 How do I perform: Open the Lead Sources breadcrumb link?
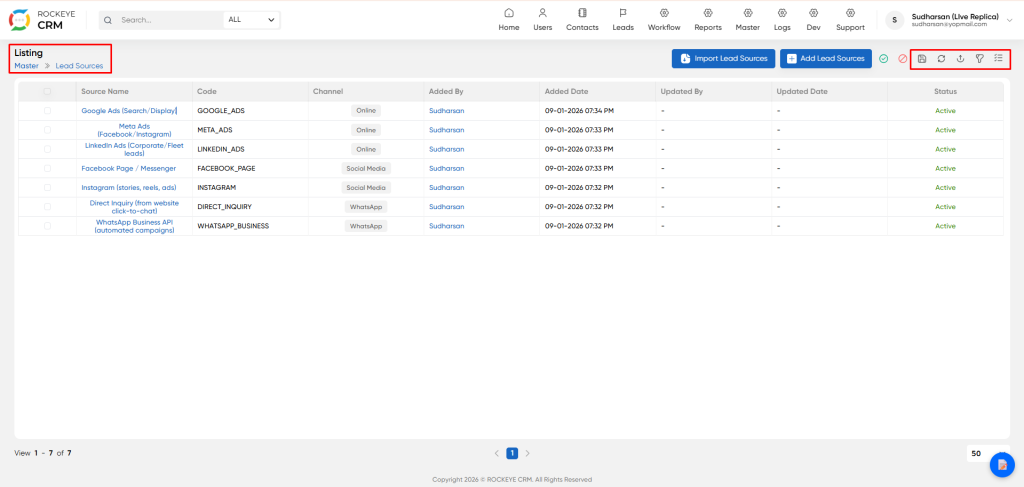point(79,66)
